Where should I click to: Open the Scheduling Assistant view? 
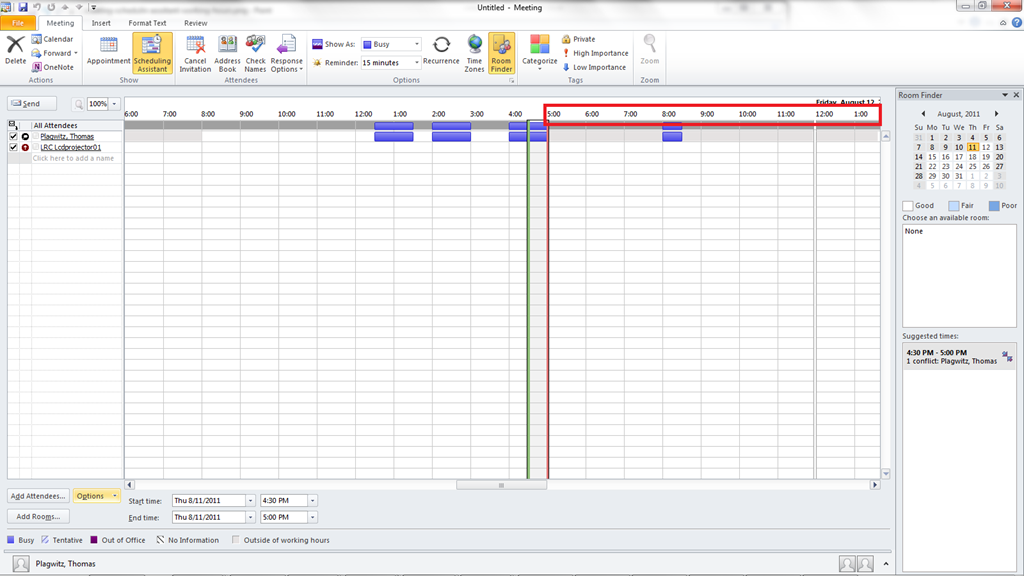point(152,52)
